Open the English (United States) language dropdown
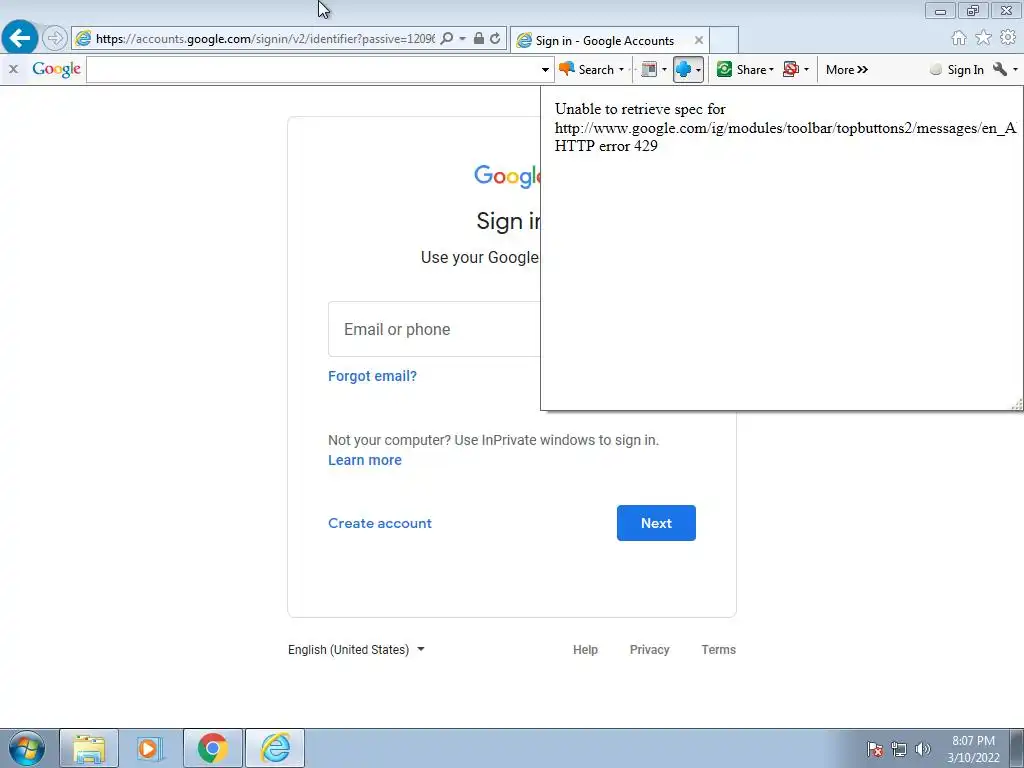Screen dimensions: 1024x768 click(357, 650)
